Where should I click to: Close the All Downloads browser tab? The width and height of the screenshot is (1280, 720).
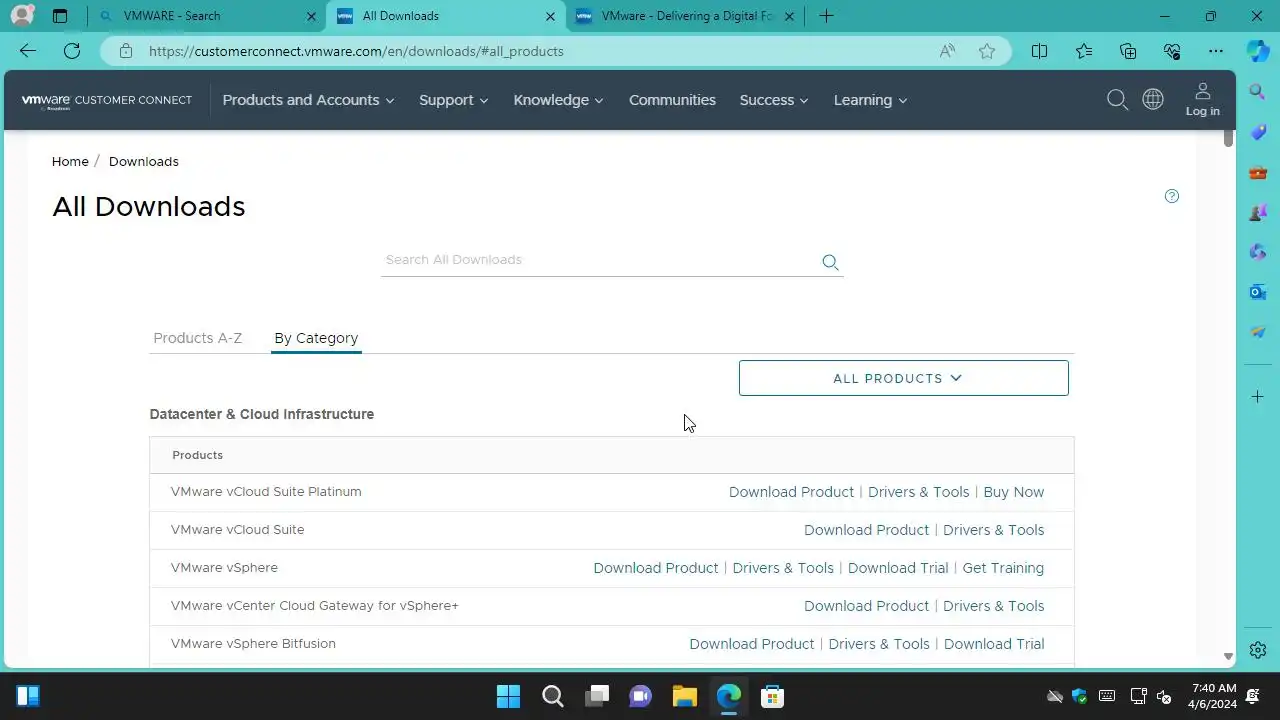pos(550,16)
